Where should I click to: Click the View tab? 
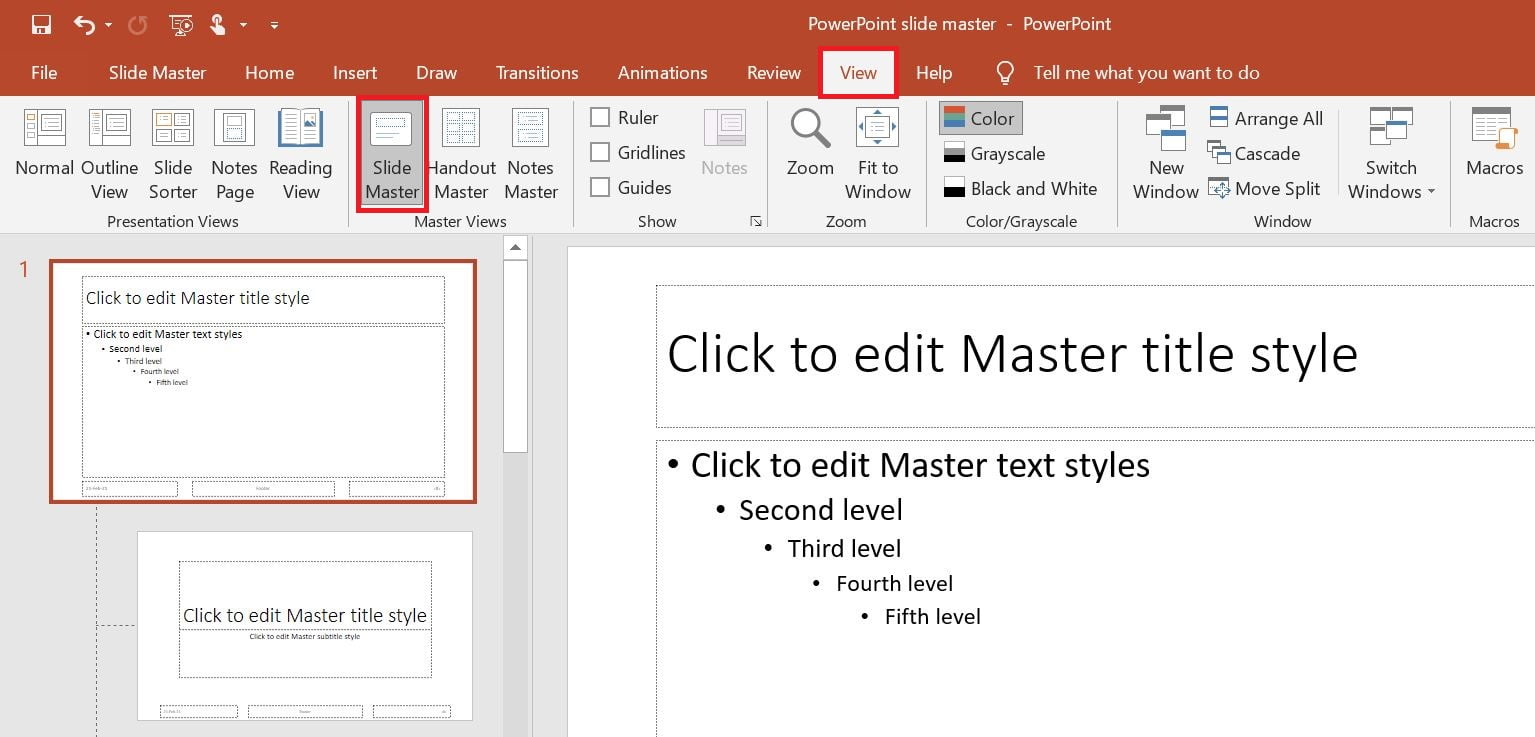coord(858,72)
